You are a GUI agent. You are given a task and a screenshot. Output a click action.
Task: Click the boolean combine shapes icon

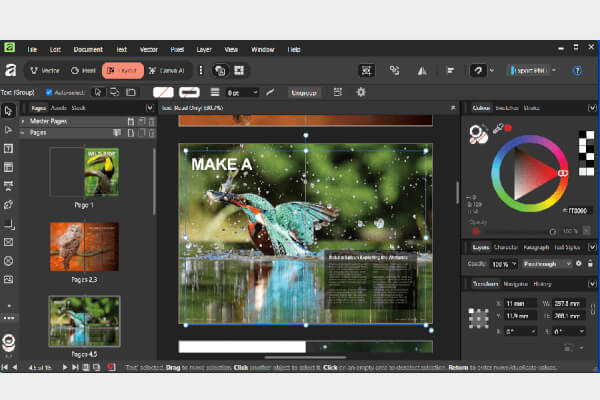[x=220, y=70]
